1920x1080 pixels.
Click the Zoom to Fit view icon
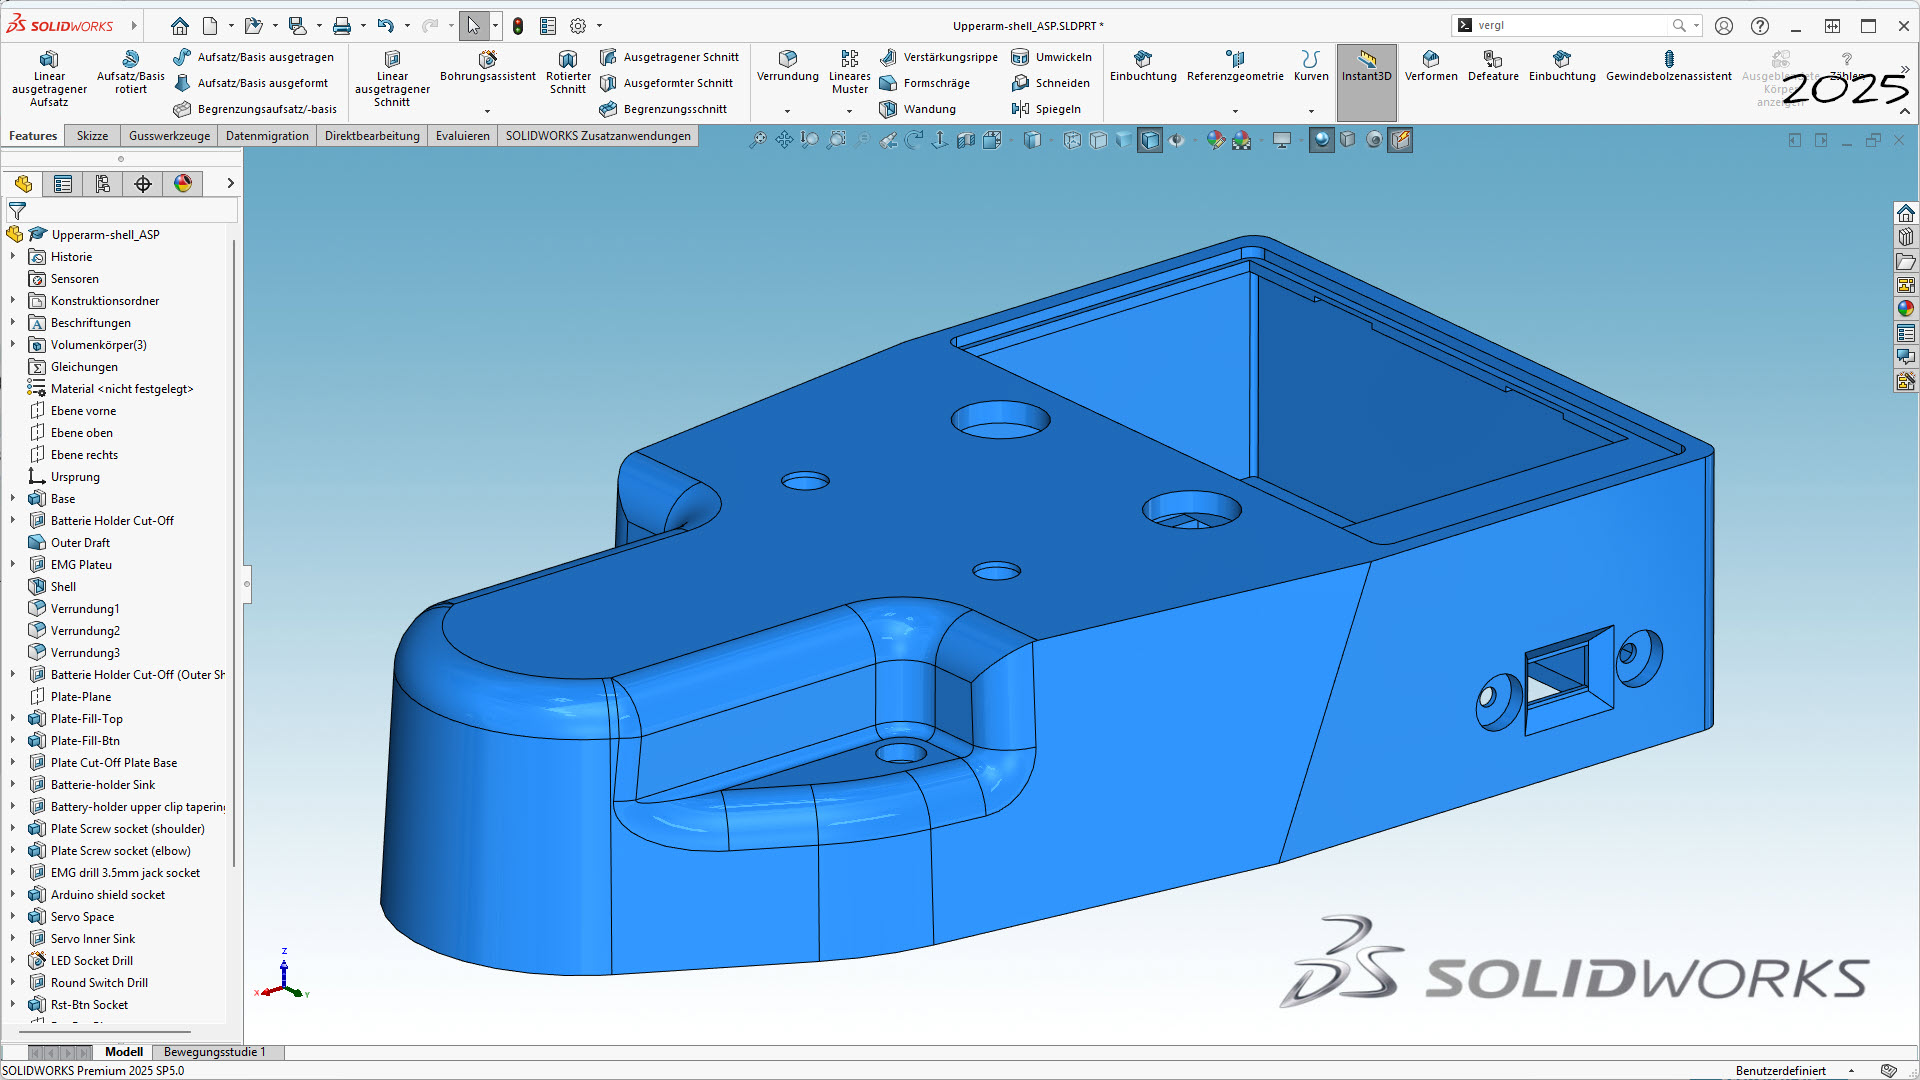pyautogui.click(x=758, y=140)
